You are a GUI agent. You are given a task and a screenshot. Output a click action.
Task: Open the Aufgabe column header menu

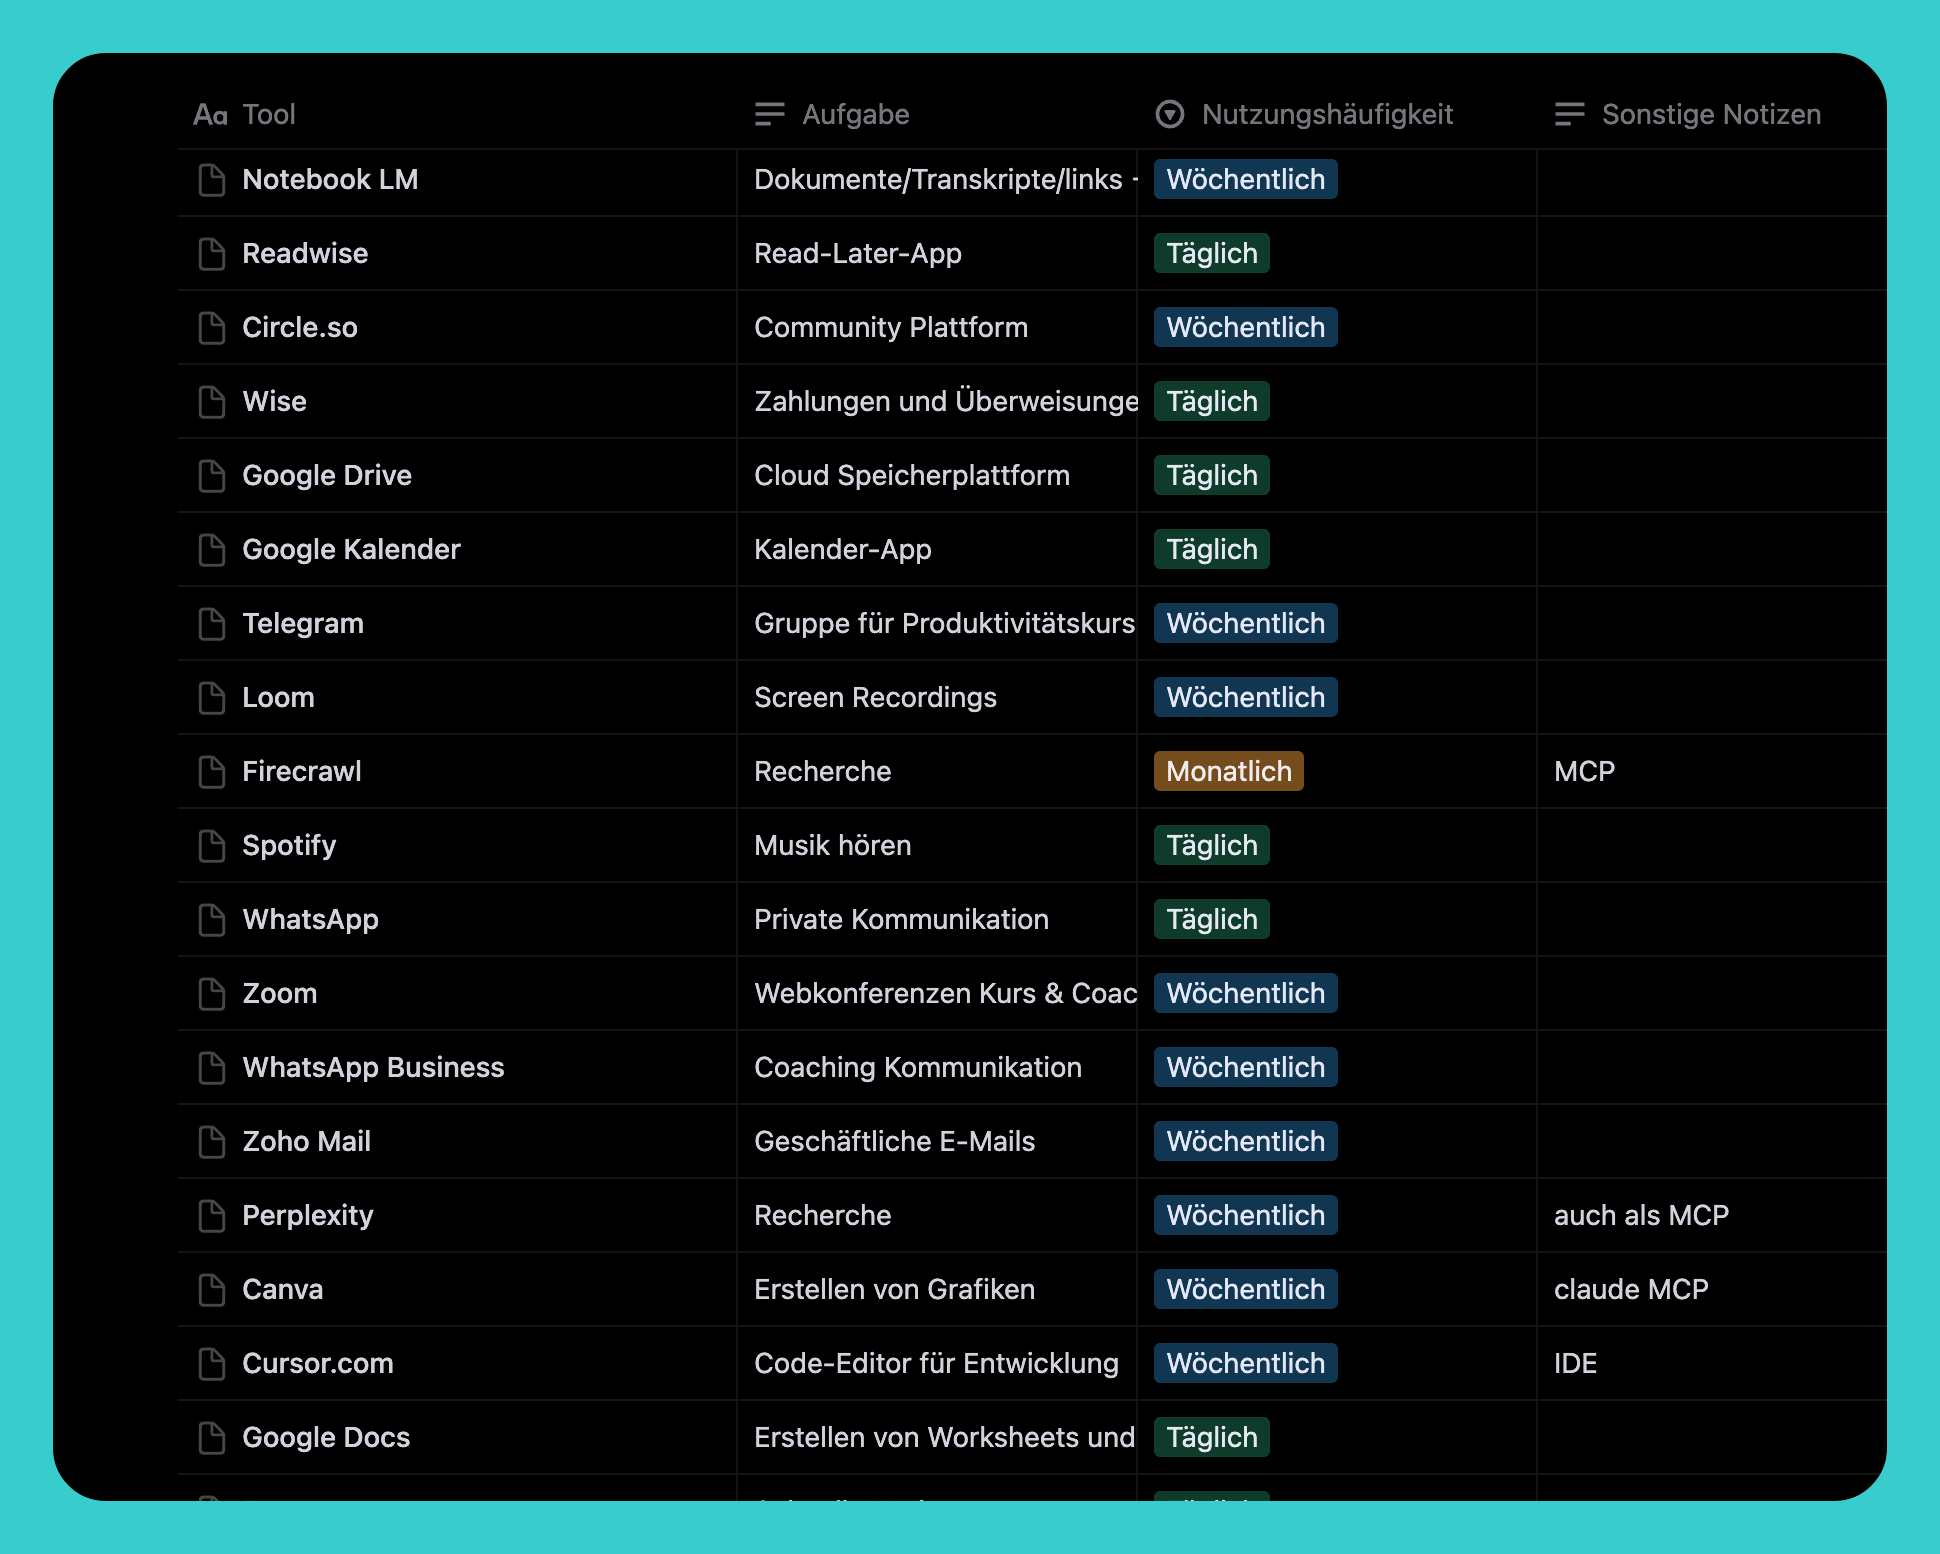tap(937, 115)
